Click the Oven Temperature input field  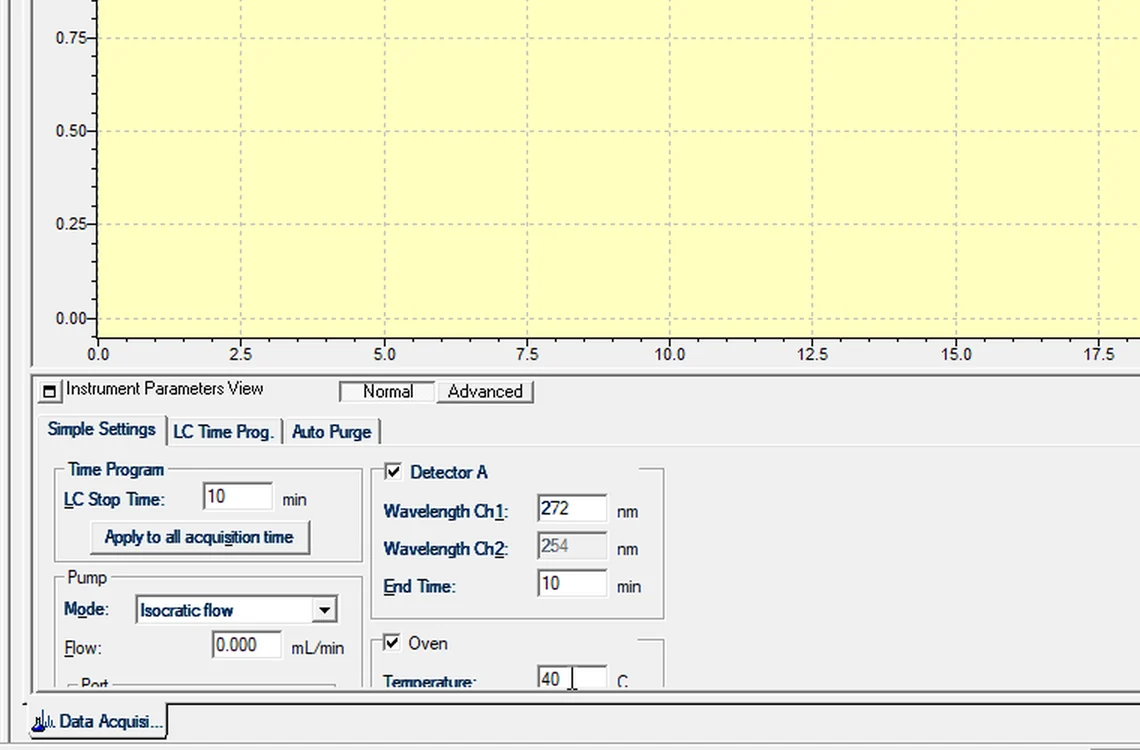point(572,677)
